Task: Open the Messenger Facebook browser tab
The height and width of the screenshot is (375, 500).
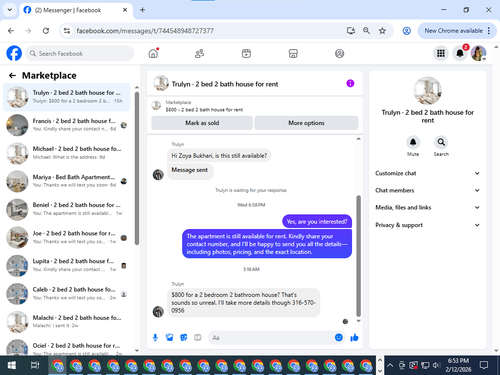Action: (76, 10)
